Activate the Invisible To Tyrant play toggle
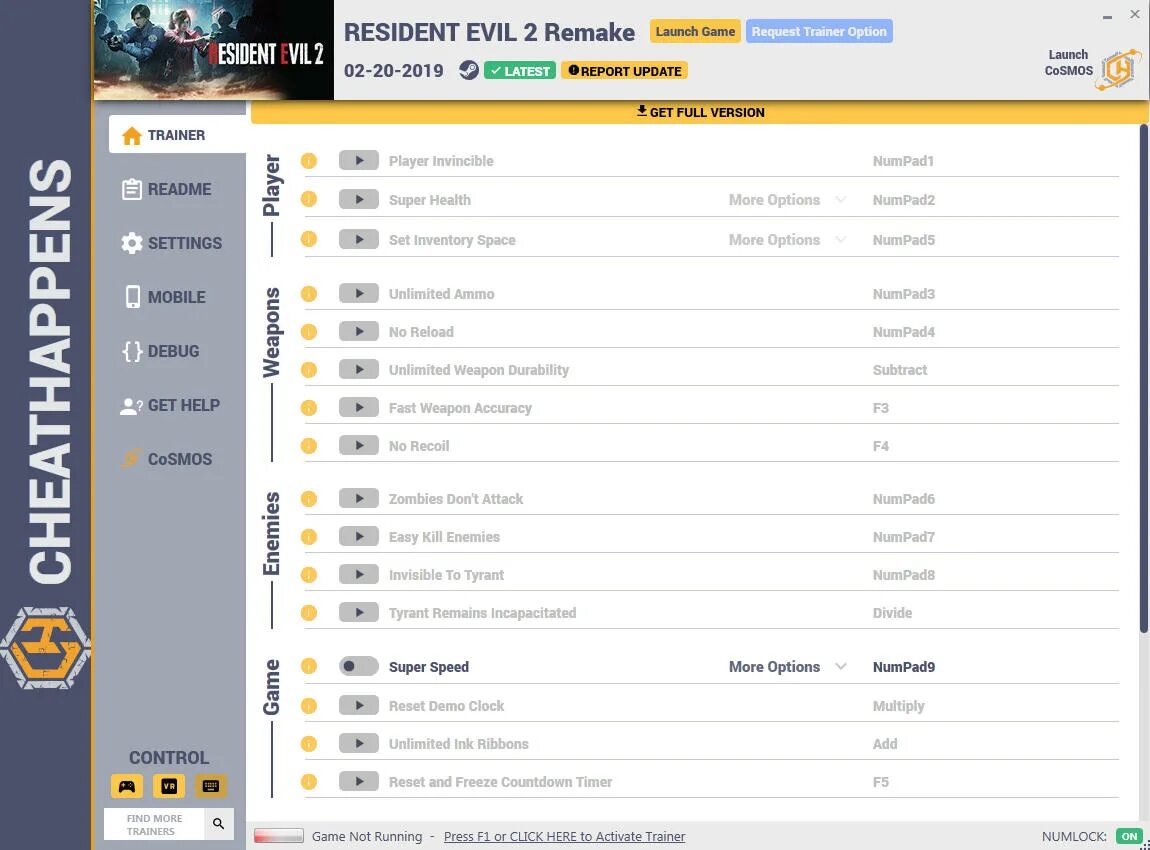 point(359,574)
